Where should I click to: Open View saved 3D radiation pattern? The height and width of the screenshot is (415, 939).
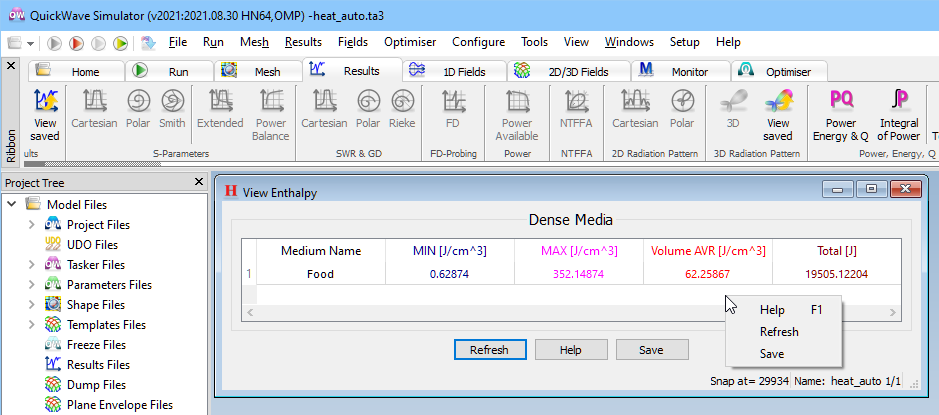click(778, 115)
